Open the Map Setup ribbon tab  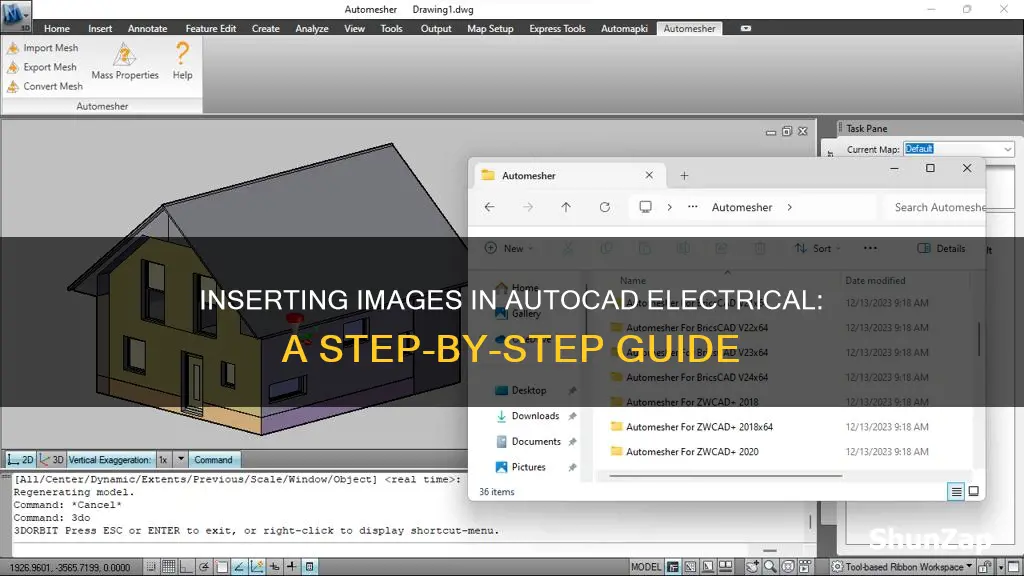490,29
